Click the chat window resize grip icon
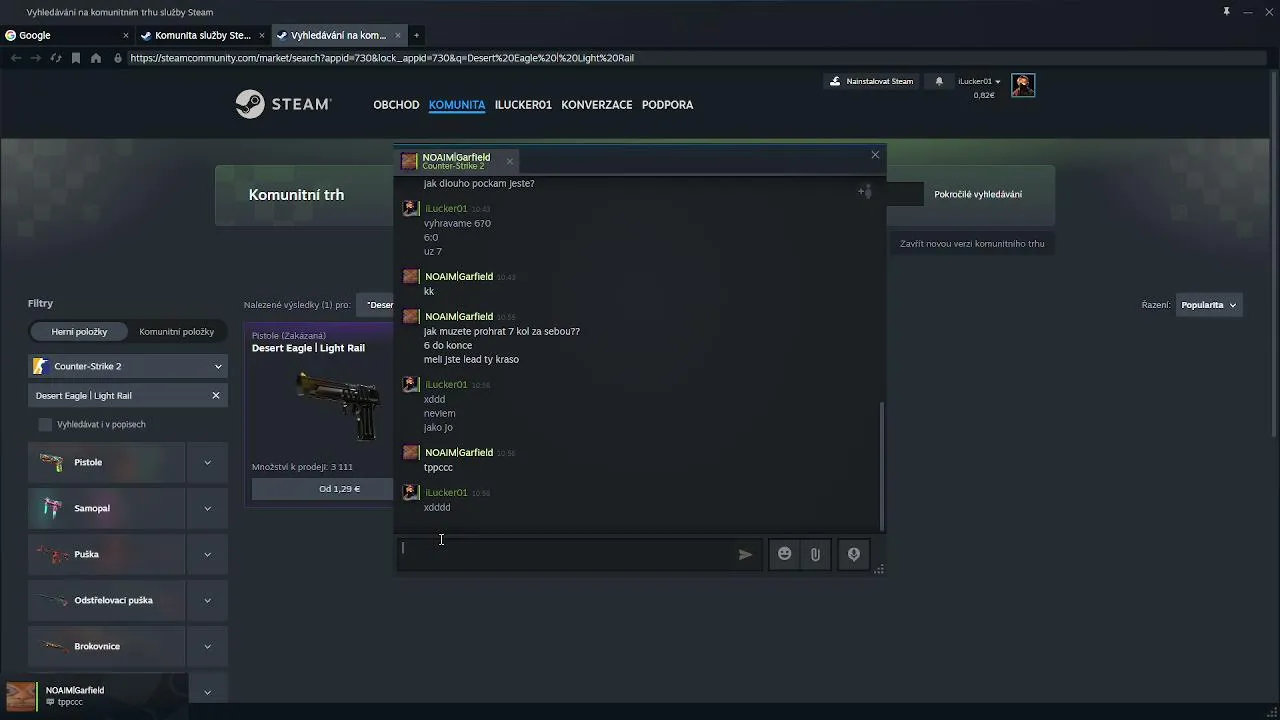 (x=879, y=569)
